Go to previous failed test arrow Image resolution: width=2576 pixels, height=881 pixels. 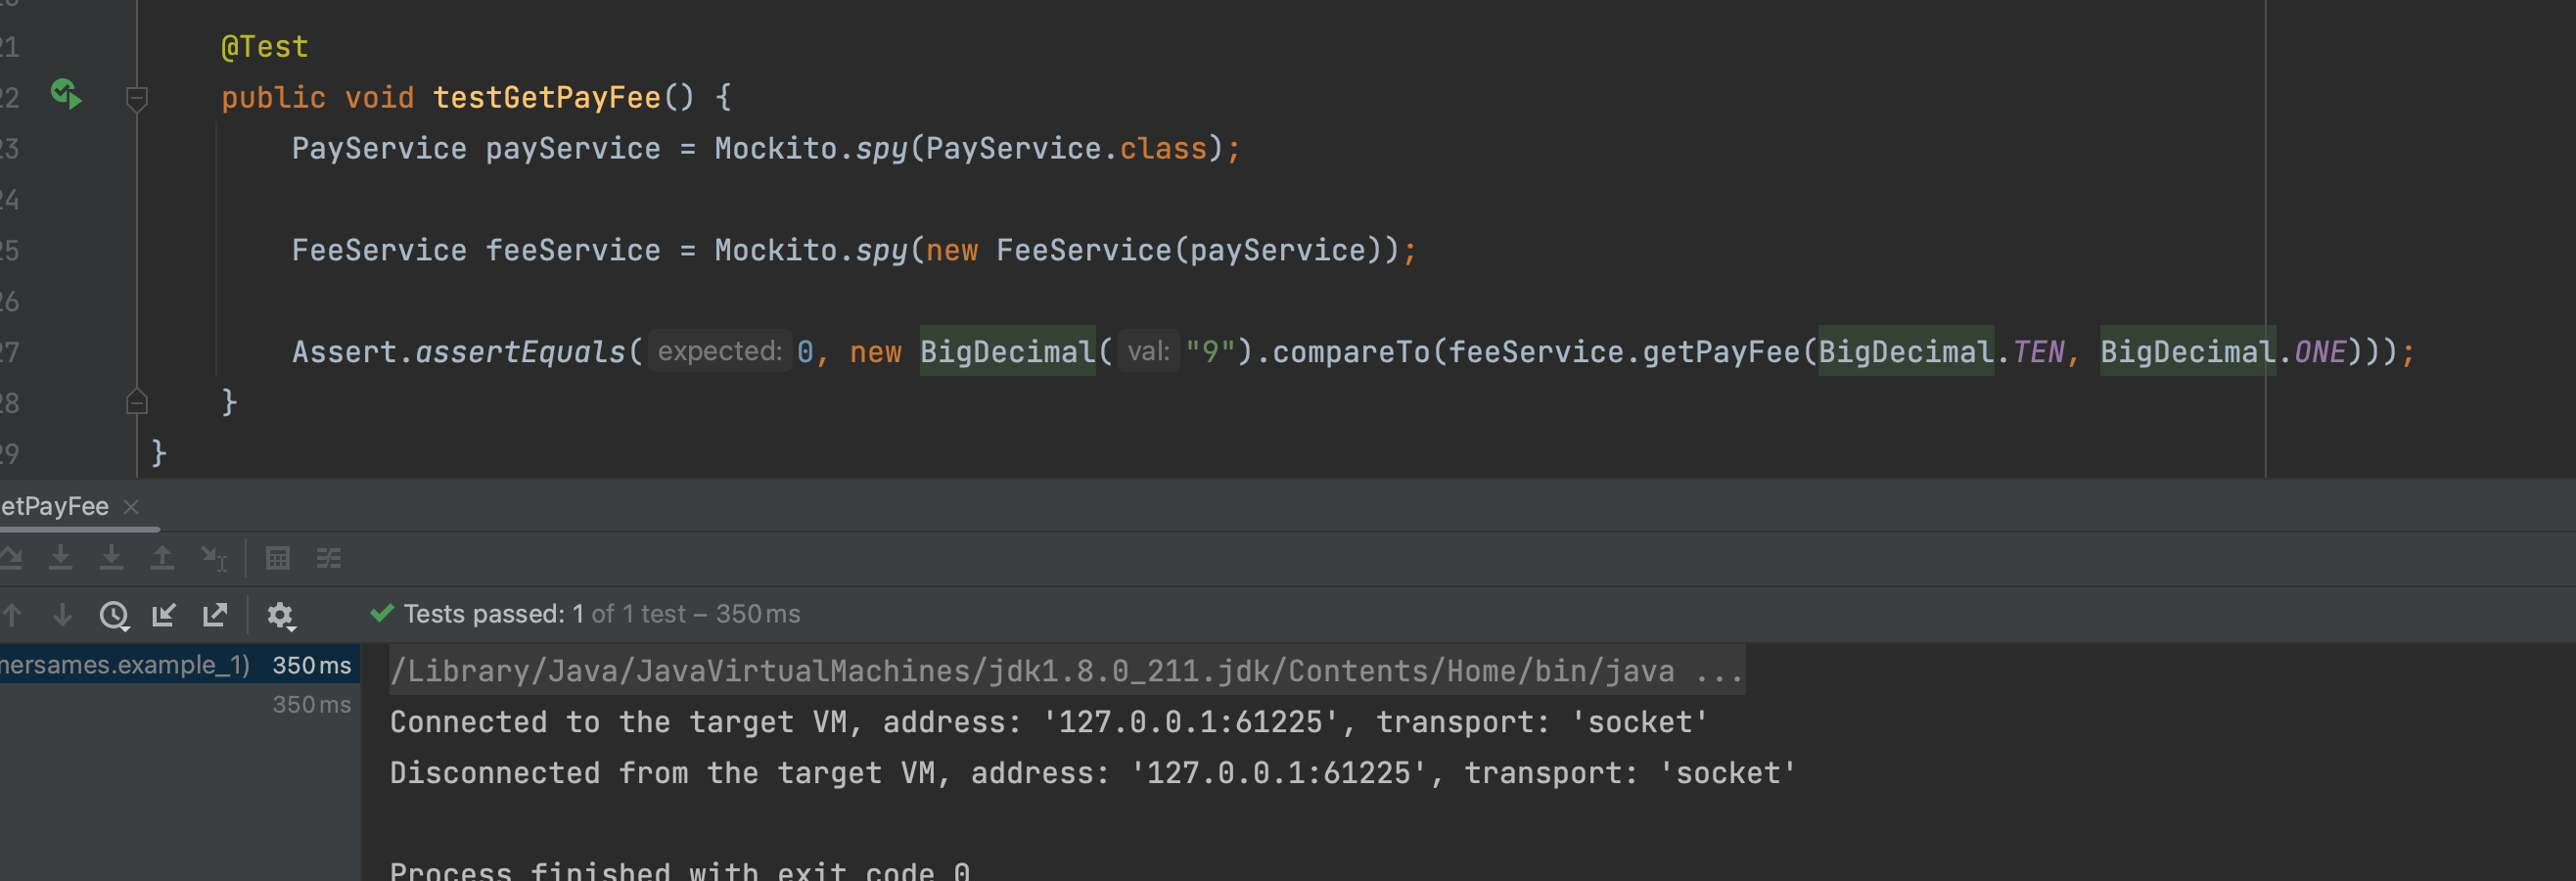(x=12, y=615)
